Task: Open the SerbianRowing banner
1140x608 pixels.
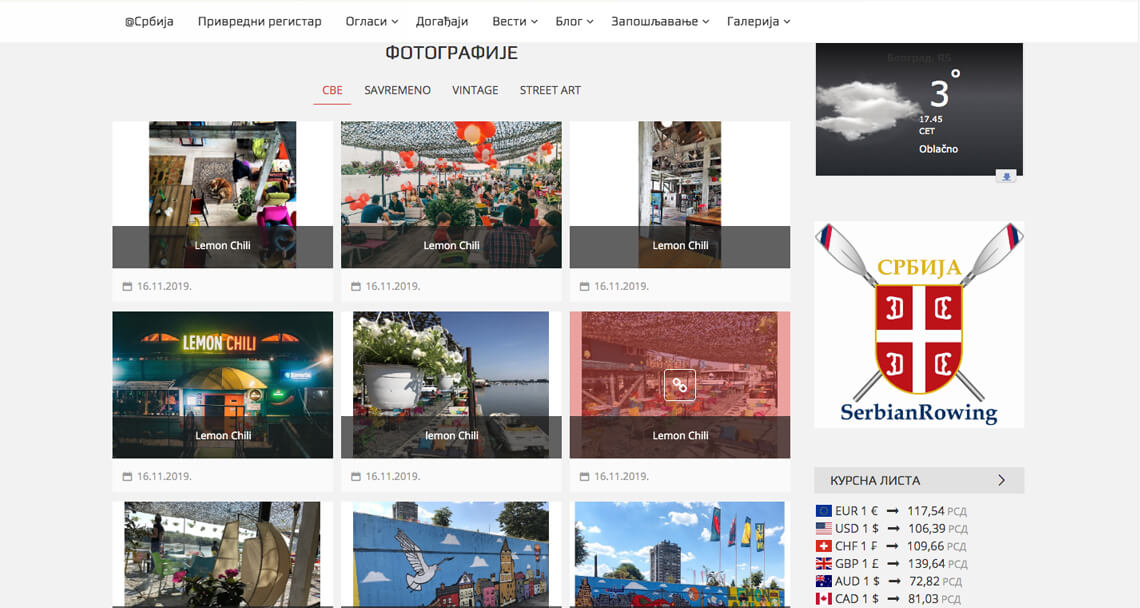Action: [919, 324]
